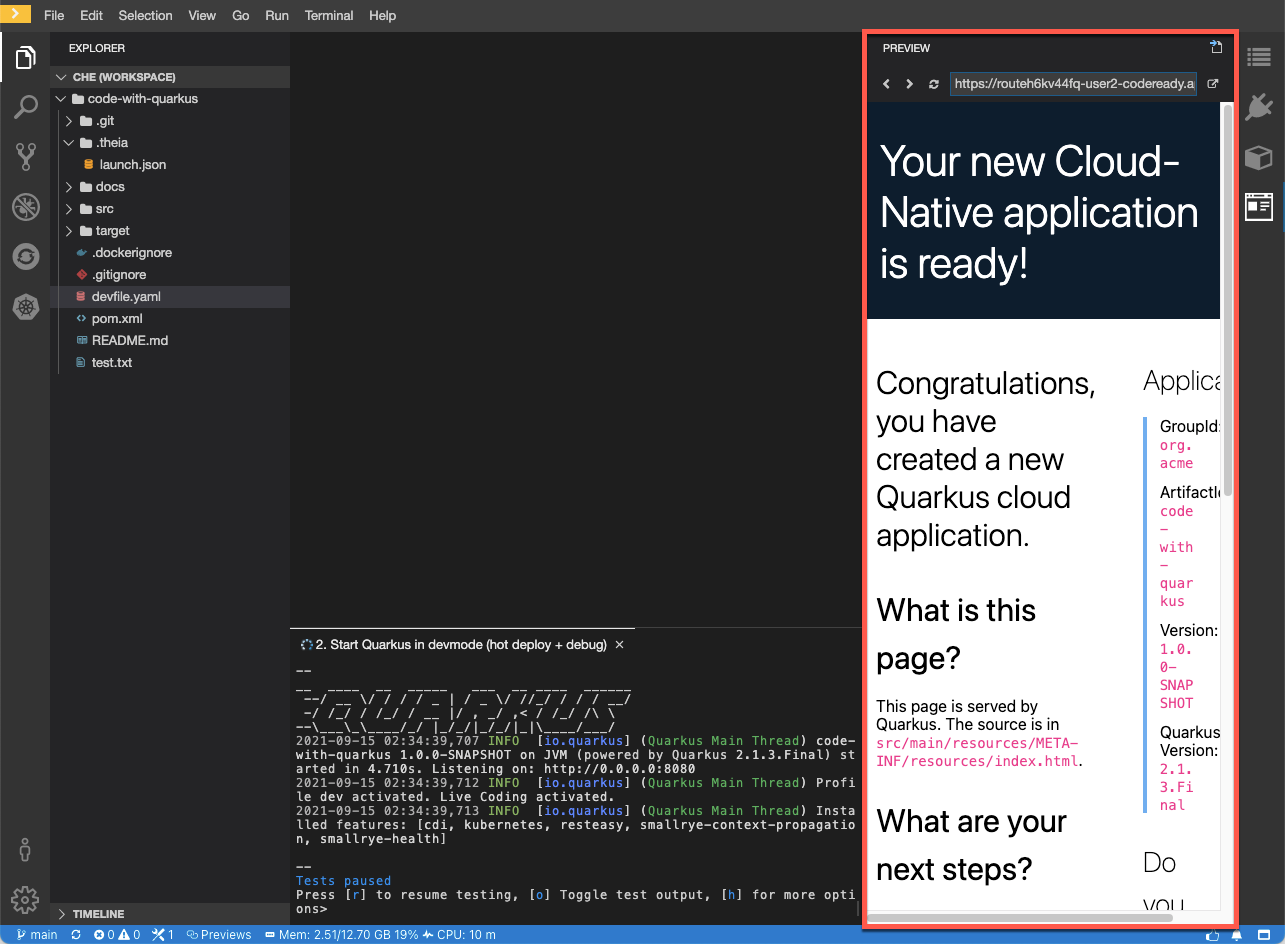Viewport: 1285px width, 944px height.
Task: Open the Selection menu
Action: (145, 15)
